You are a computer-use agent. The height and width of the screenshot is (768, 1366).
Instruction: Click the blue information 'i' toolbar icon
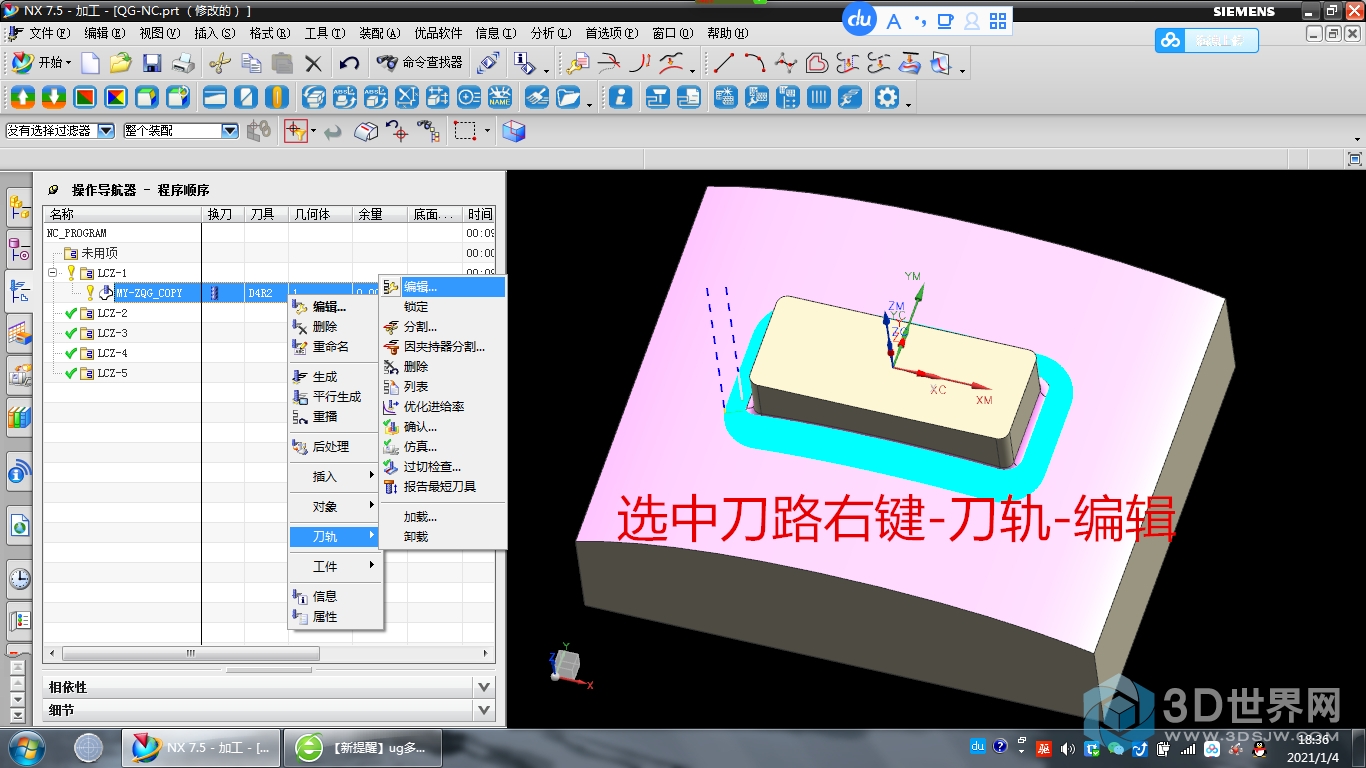pyautogui.click(x=621, y=97)
